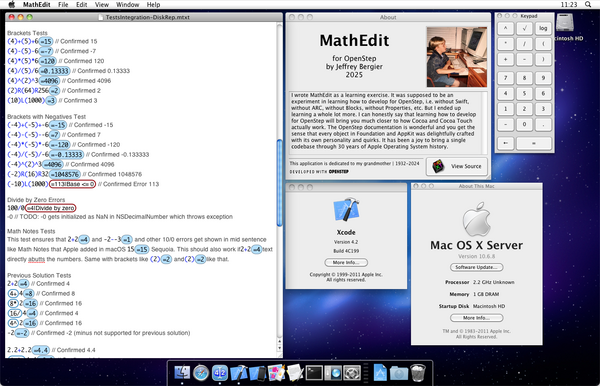Tap the backspace arrow key on Keypad
The height and width of the screenshot is (386, 600).
click(505, 143)
